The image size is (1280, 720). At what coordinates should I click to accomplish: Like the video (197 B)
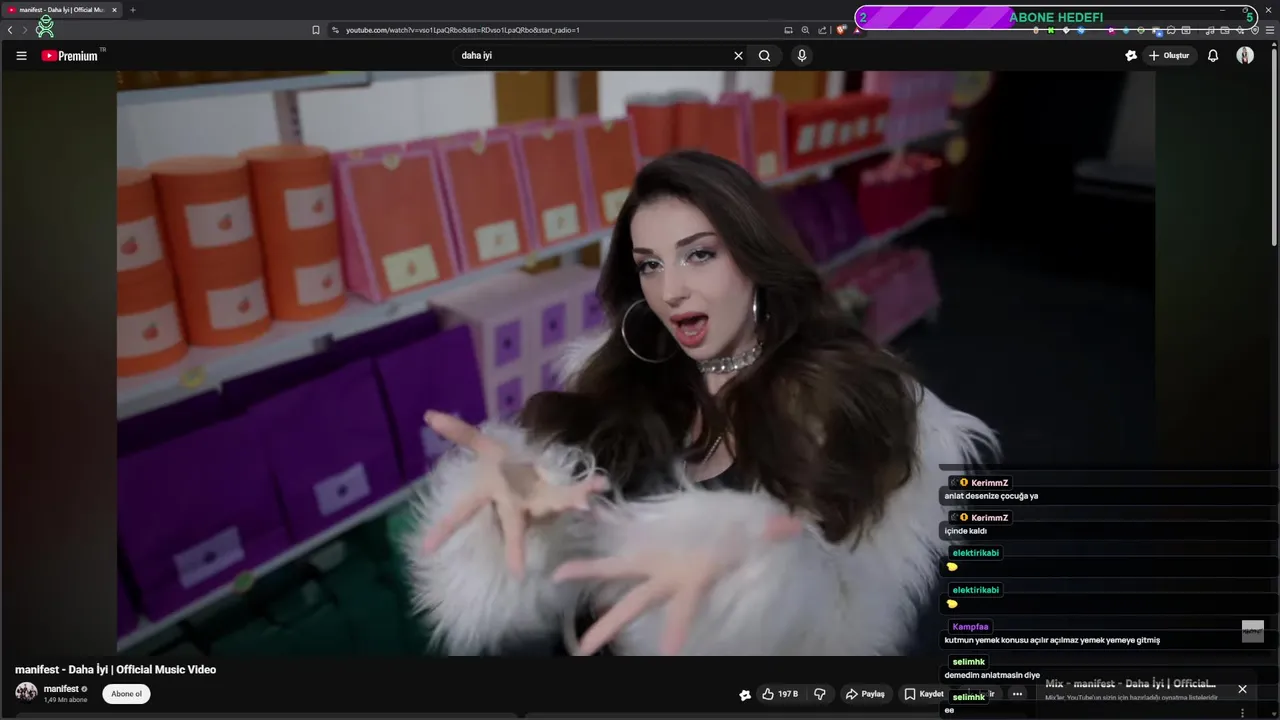[x=780, y=694]
